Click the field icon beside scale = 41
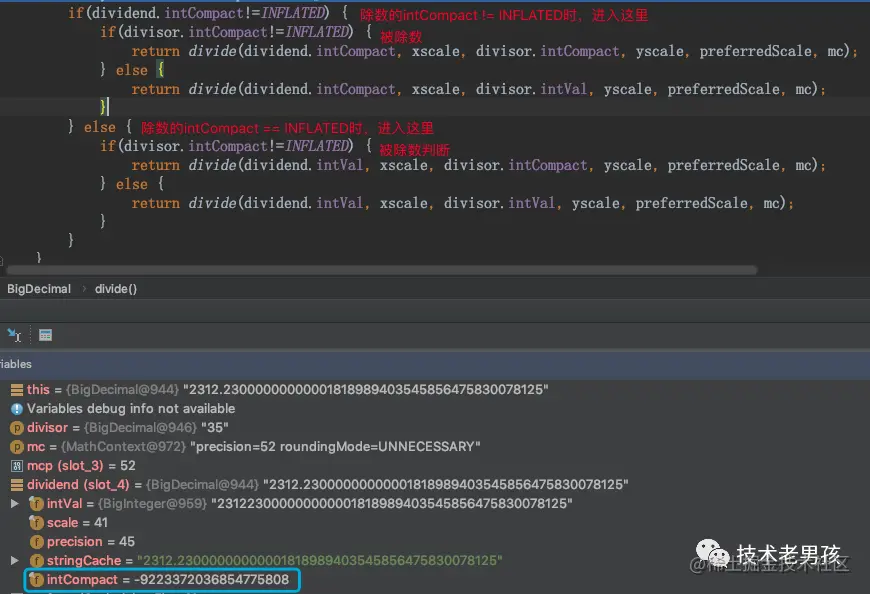 click(37, 522)
